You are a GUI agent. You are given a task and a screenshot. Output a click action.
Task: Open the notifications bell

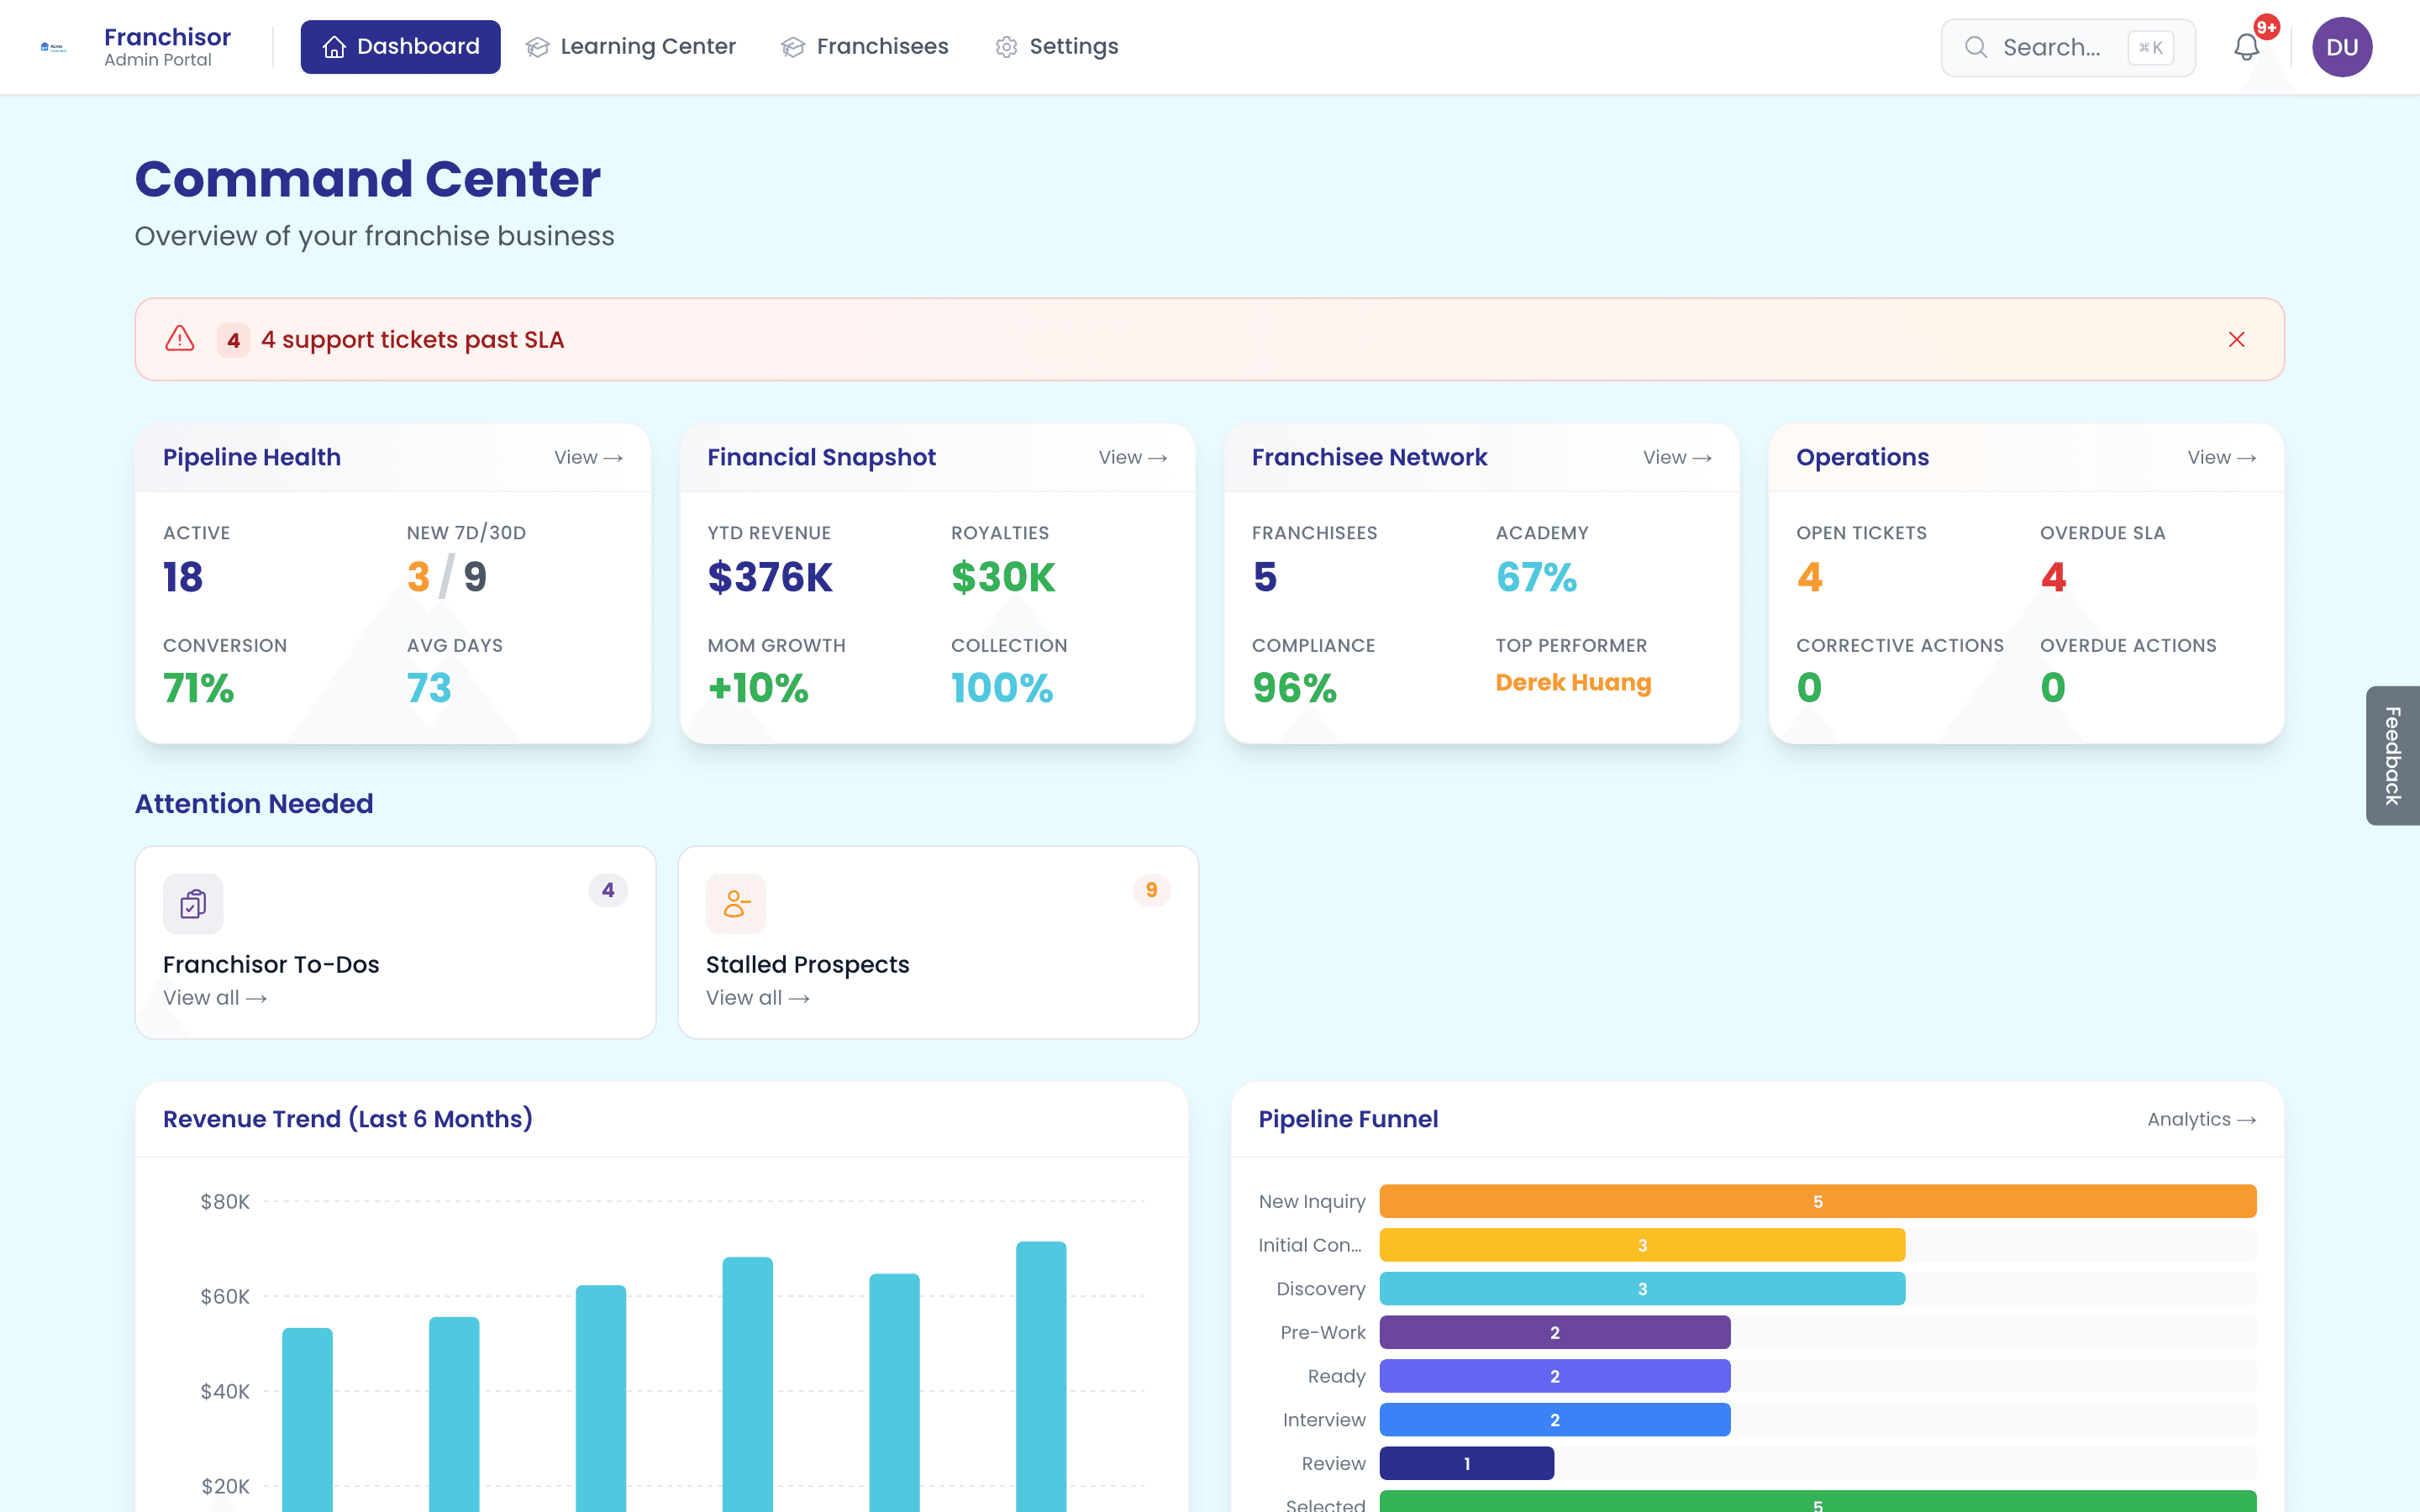[2246, 47]
